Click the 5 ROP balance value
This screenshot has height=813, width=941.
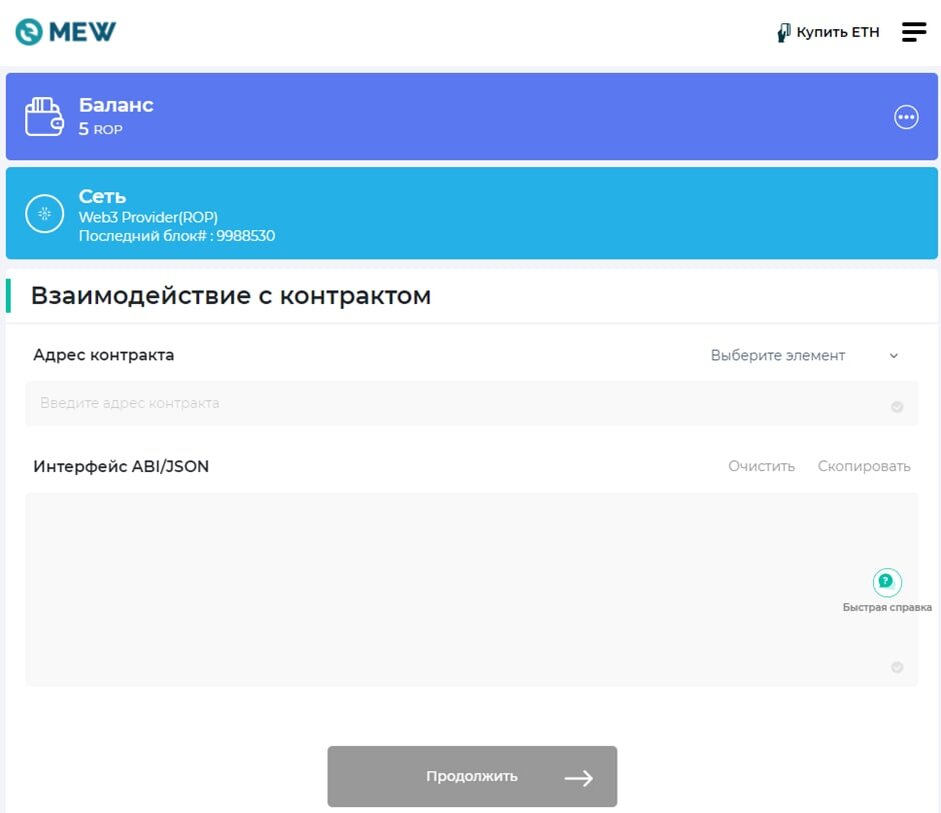100,129
